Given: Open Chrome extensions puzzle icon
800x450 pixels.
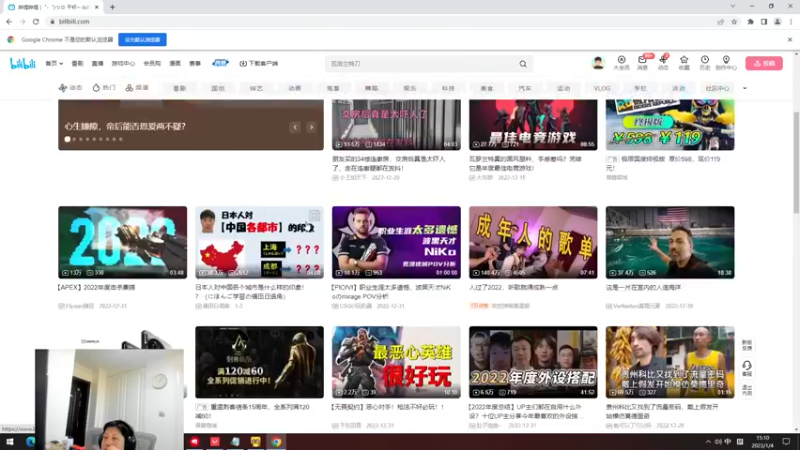Looking at the screenshot, I should pos(751,21).
